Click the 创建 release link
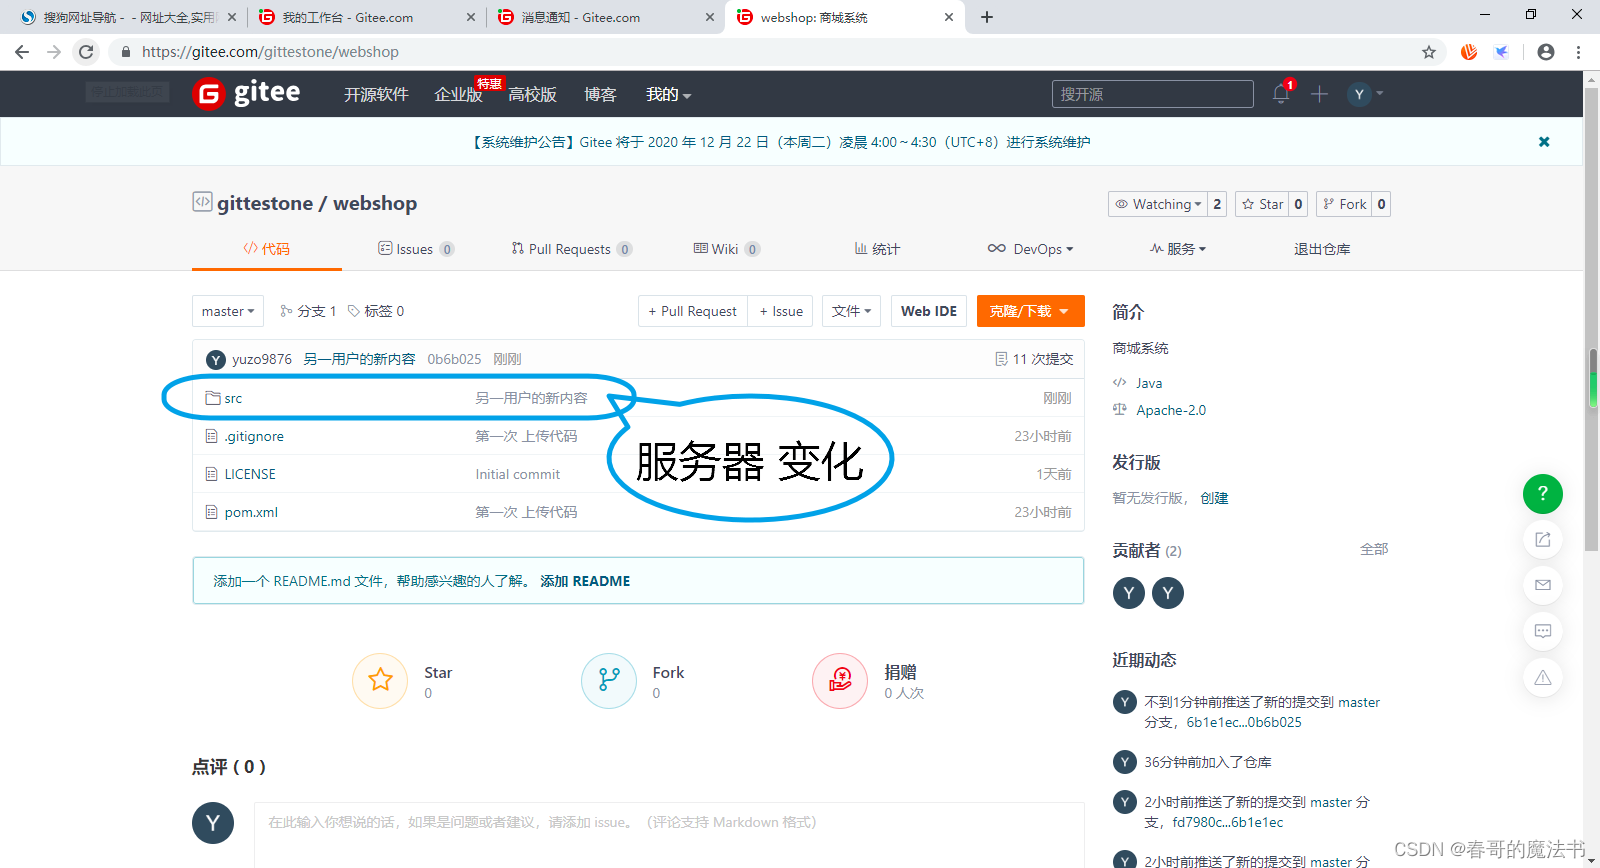Viewport: 1600px width, 868px height. (1214, 498)
